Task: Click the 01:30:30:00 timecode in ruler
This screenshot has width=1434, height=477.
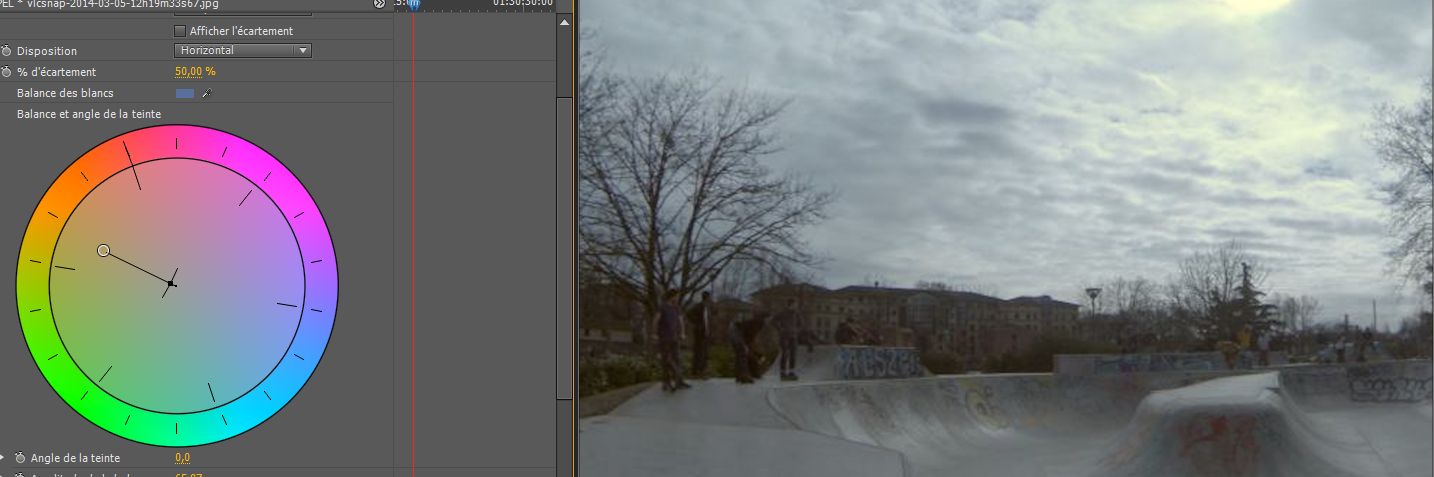Action: click(x=523, y=4)
